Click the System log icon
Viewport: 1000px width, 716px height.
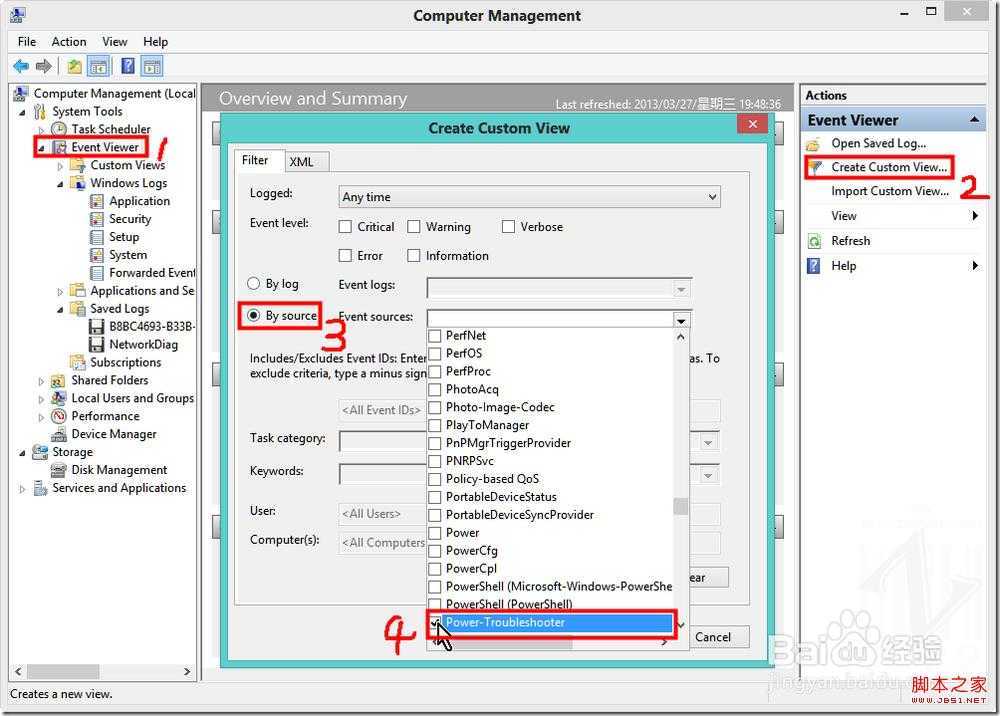pos(97,255)
